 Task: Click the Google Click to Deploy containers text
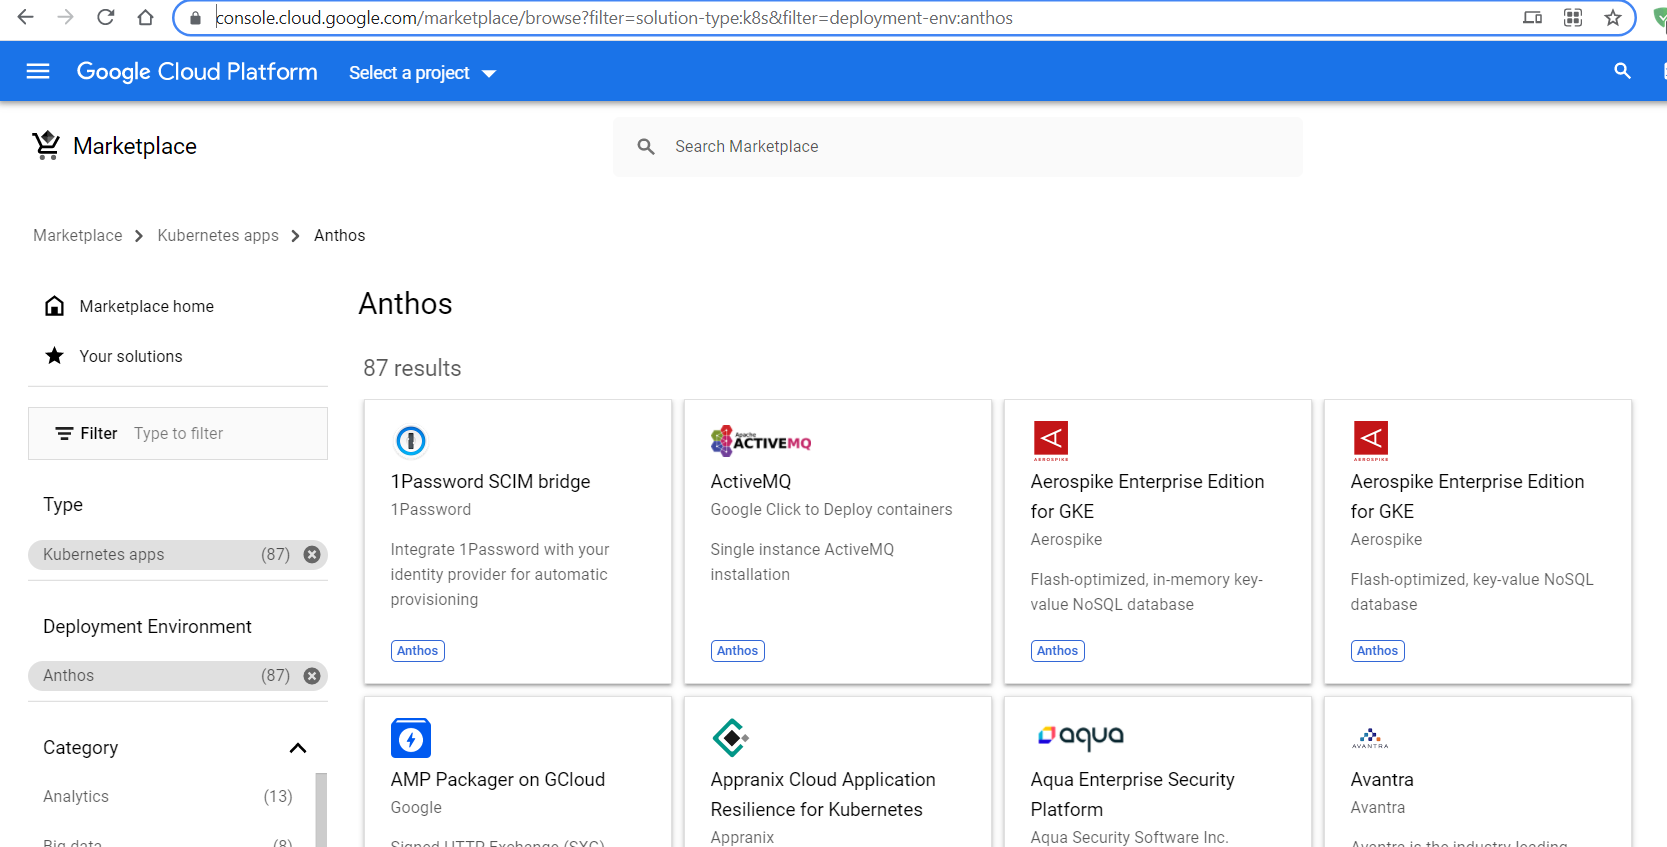(832, 509)
